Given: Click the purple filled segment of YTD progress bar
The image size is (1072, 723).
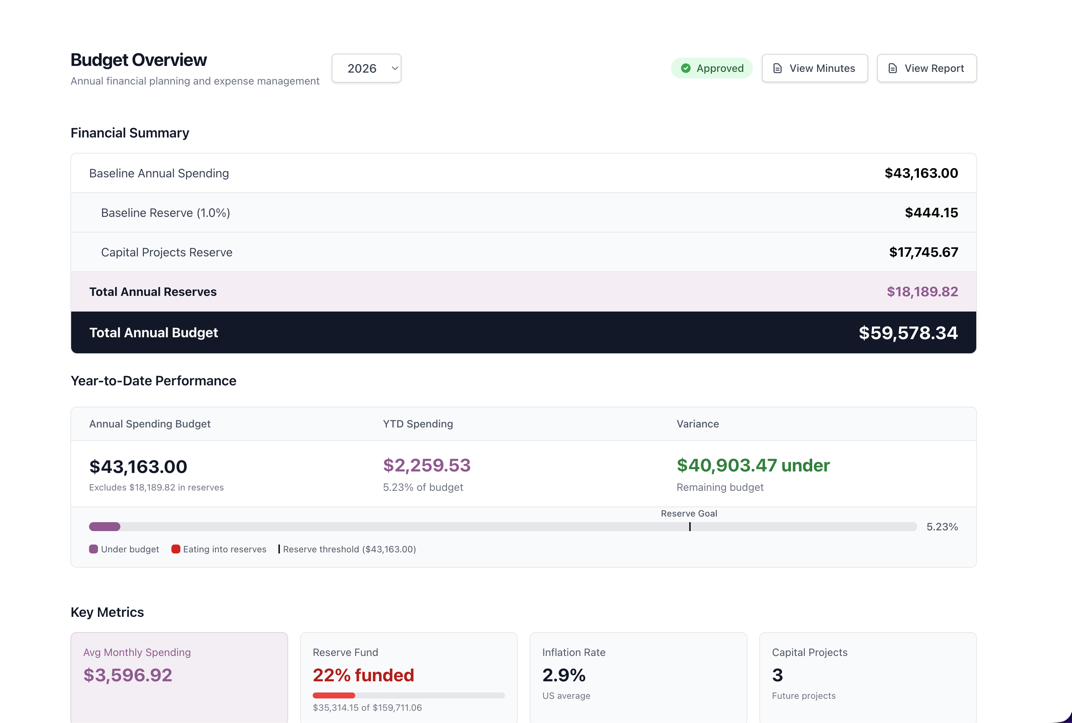Looking at the screenshot, I should point(104,526).
